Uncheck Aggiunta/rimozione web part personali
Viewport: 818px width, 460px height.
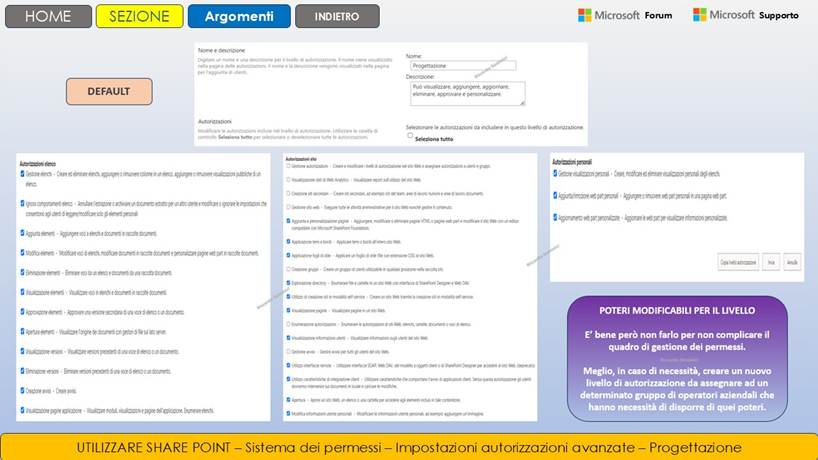point(555,196)
